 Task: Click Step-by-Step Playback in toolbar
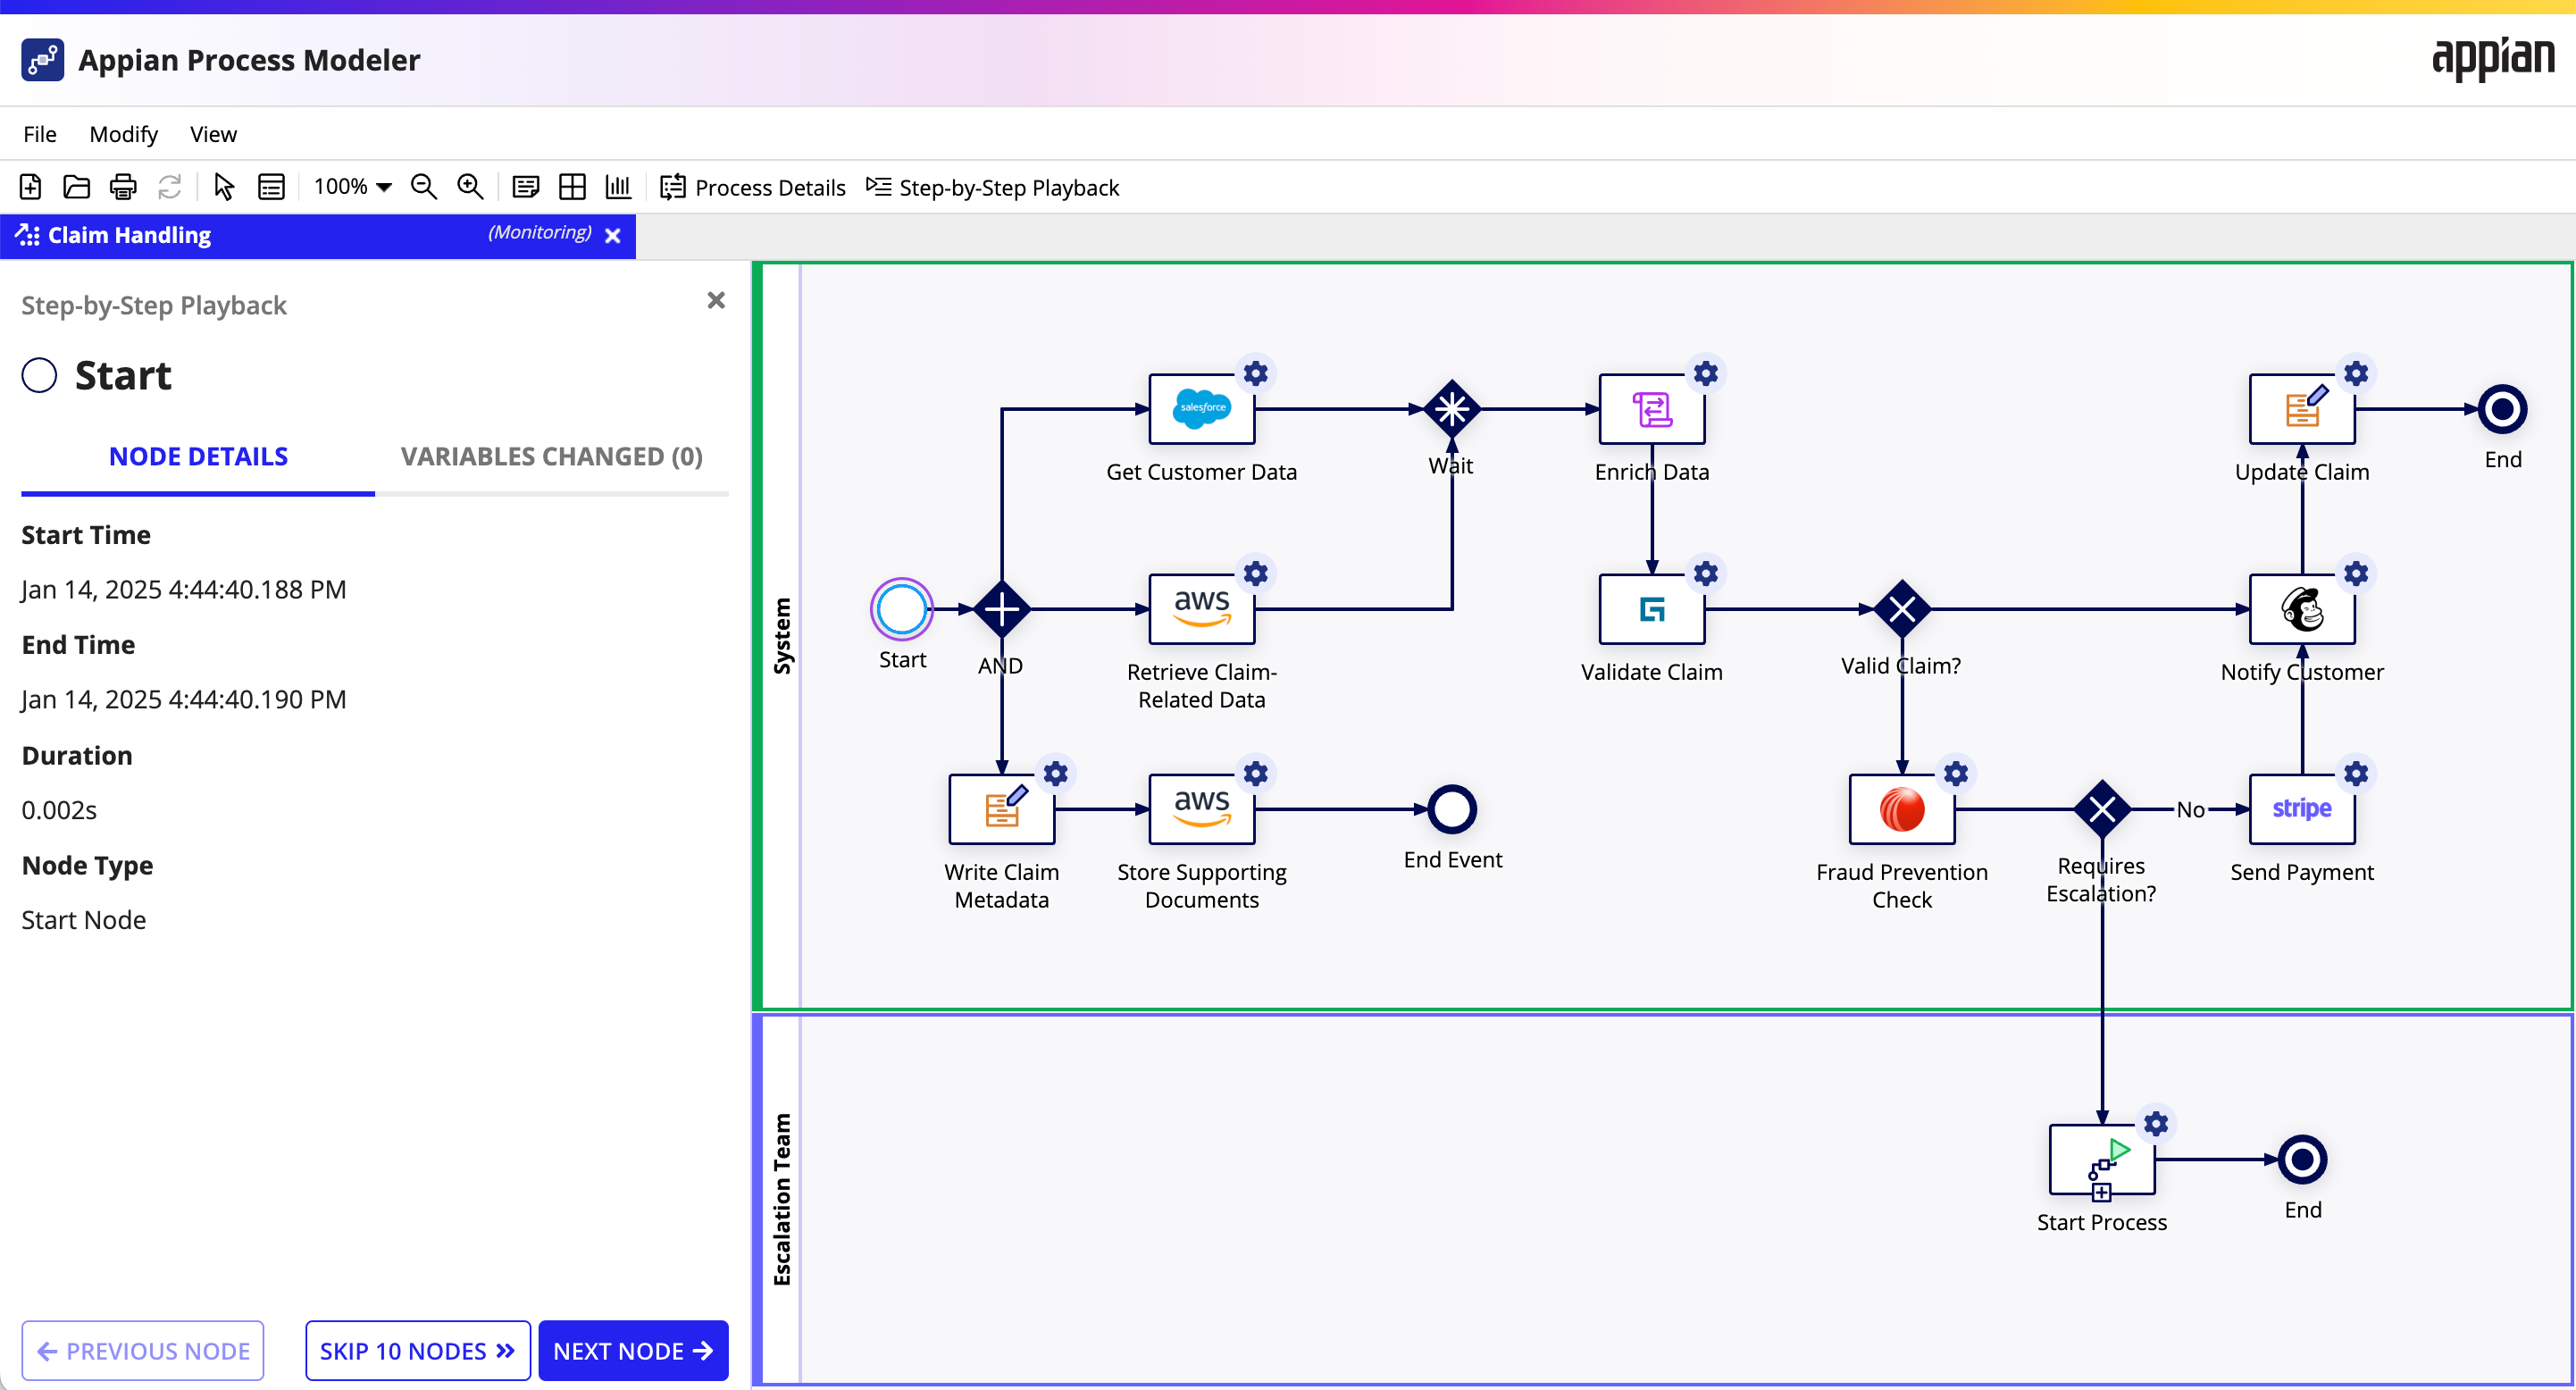coord(992,187)
